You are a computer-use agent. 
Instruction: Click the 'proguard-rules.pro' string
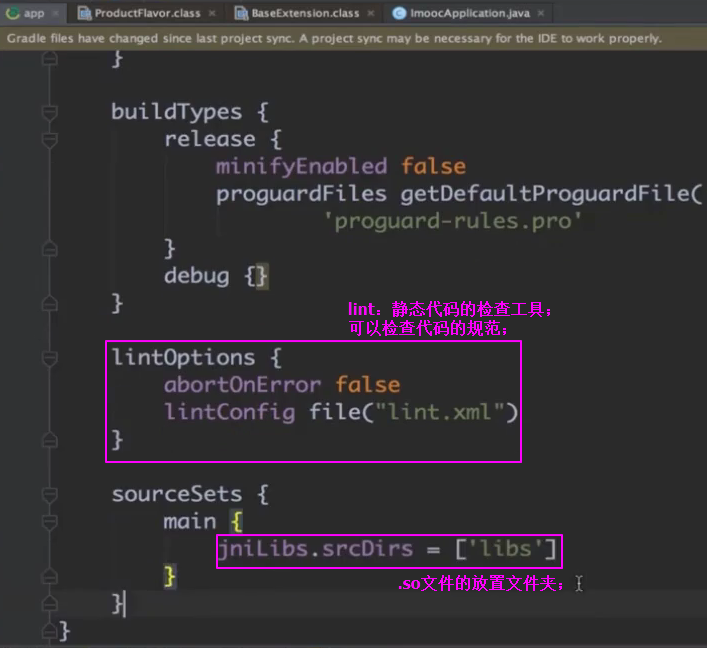pos(452,220)
